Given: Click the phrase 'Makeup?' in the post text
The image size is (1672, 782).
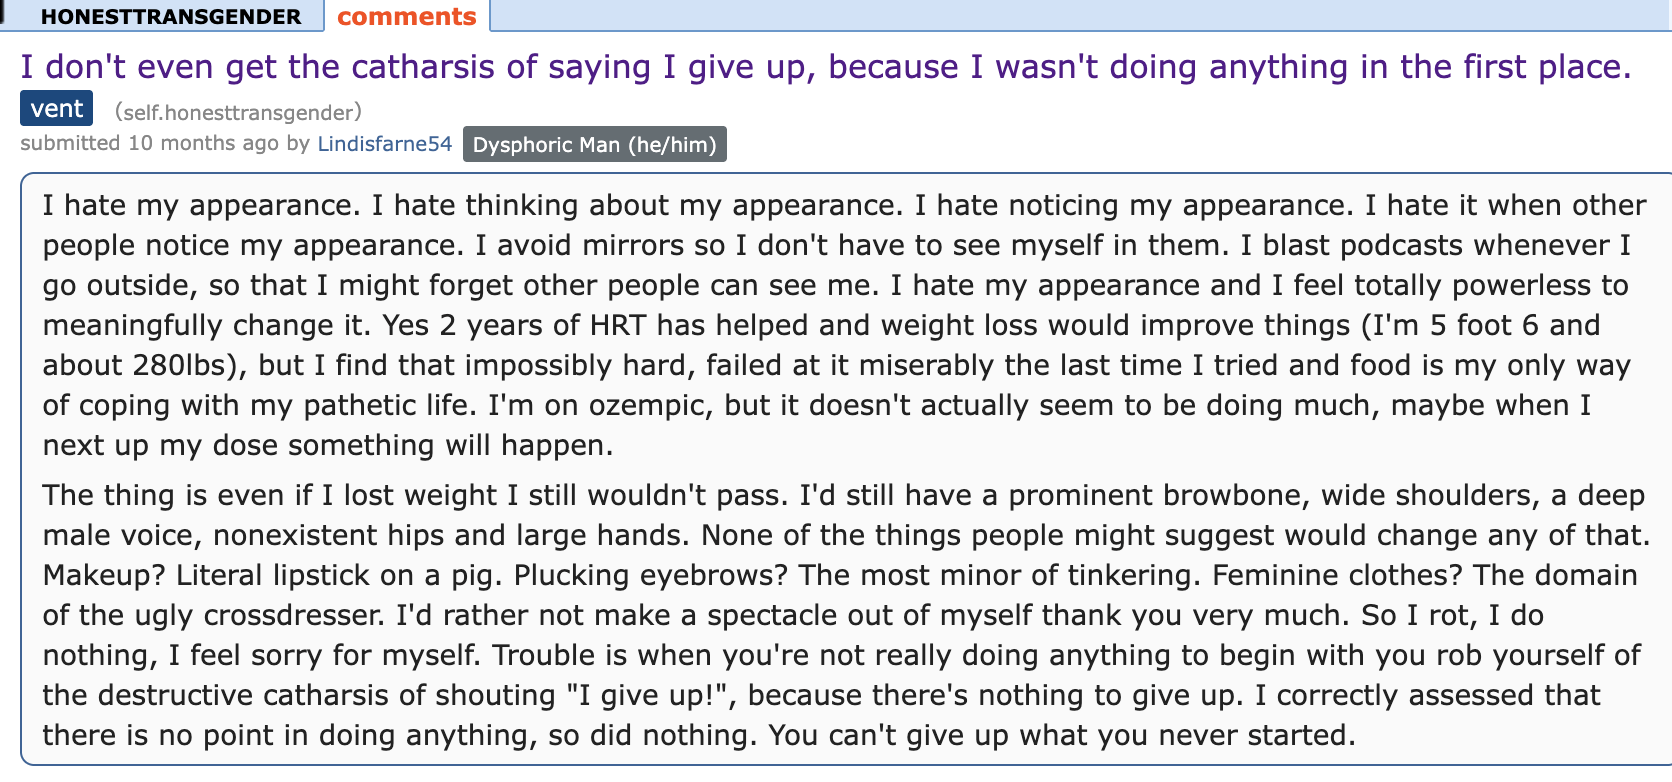Looking at the screenshot, I should (104, 576).
